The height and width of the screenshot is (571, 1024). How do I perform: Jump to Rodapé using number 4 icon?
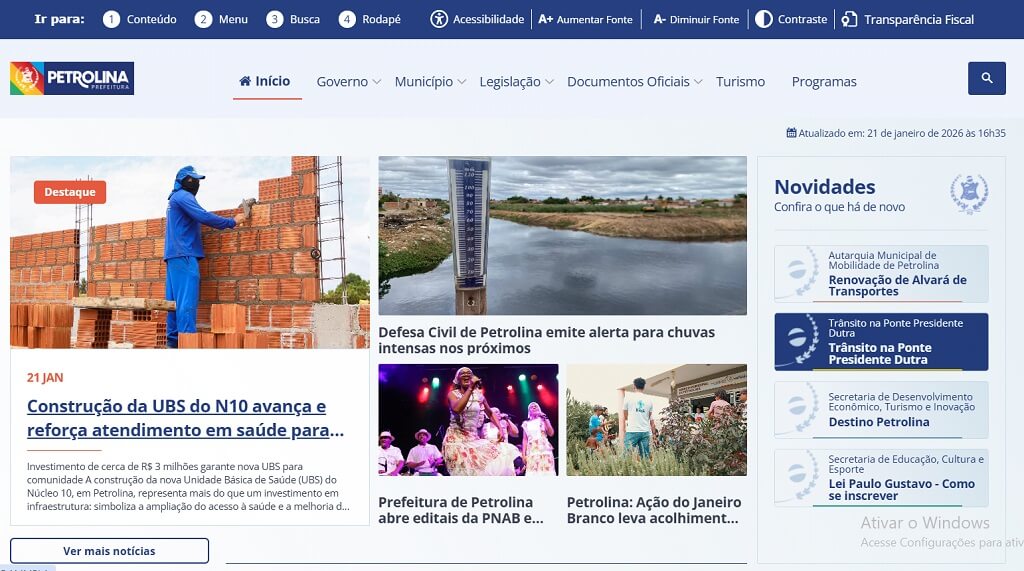click(347, 19)
